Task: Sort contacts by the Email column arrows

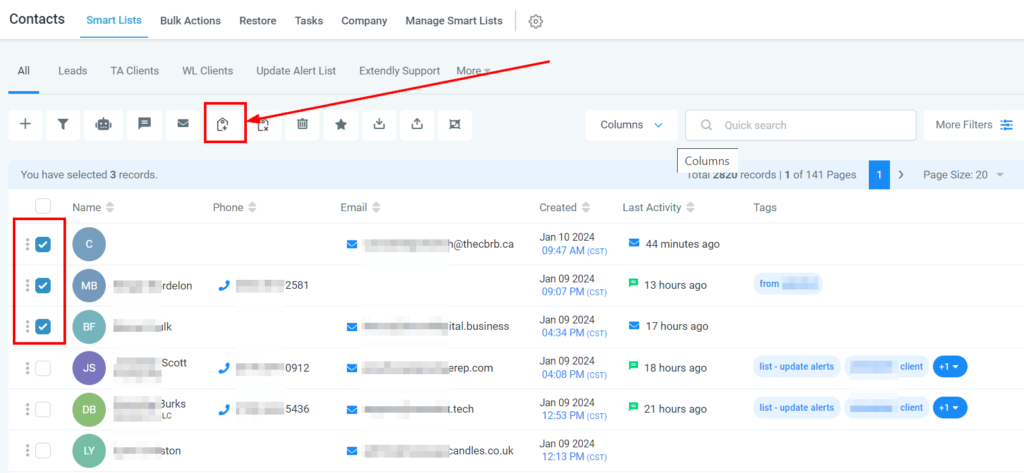Action: [376, 208]
